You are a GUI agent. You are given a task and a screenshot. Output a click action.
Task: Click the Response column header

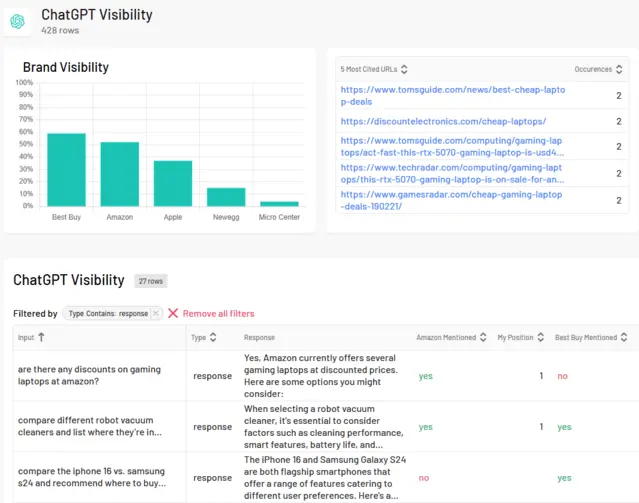pos(259,338)
